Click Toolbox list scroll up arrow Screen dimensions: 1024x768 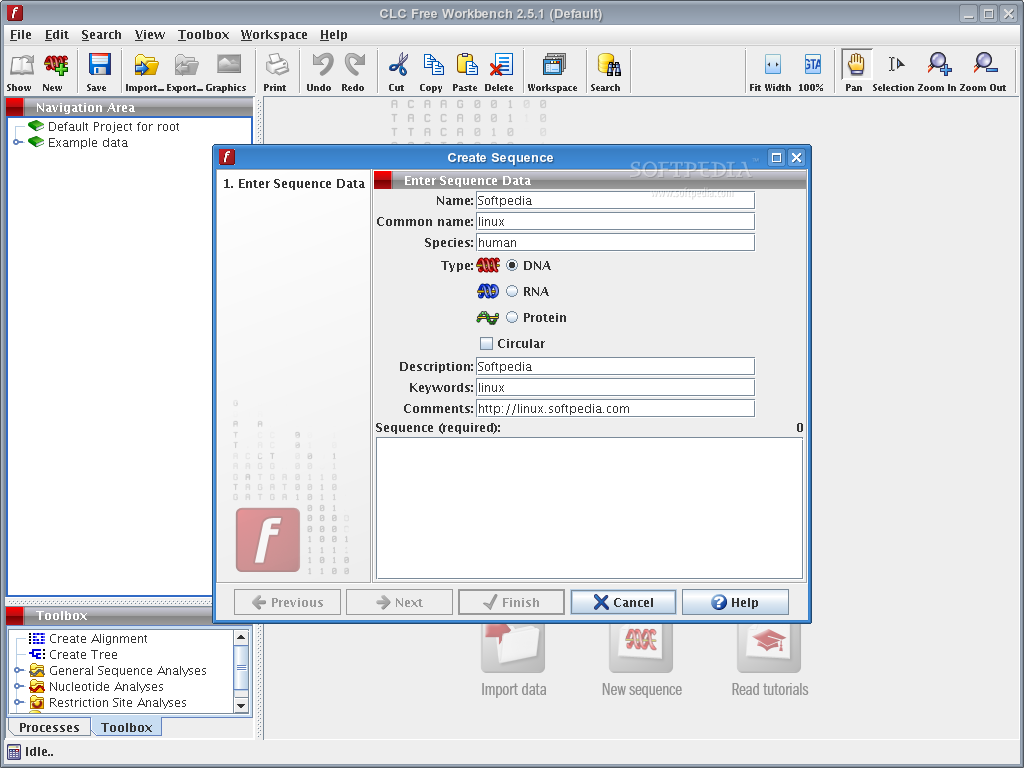241,637
